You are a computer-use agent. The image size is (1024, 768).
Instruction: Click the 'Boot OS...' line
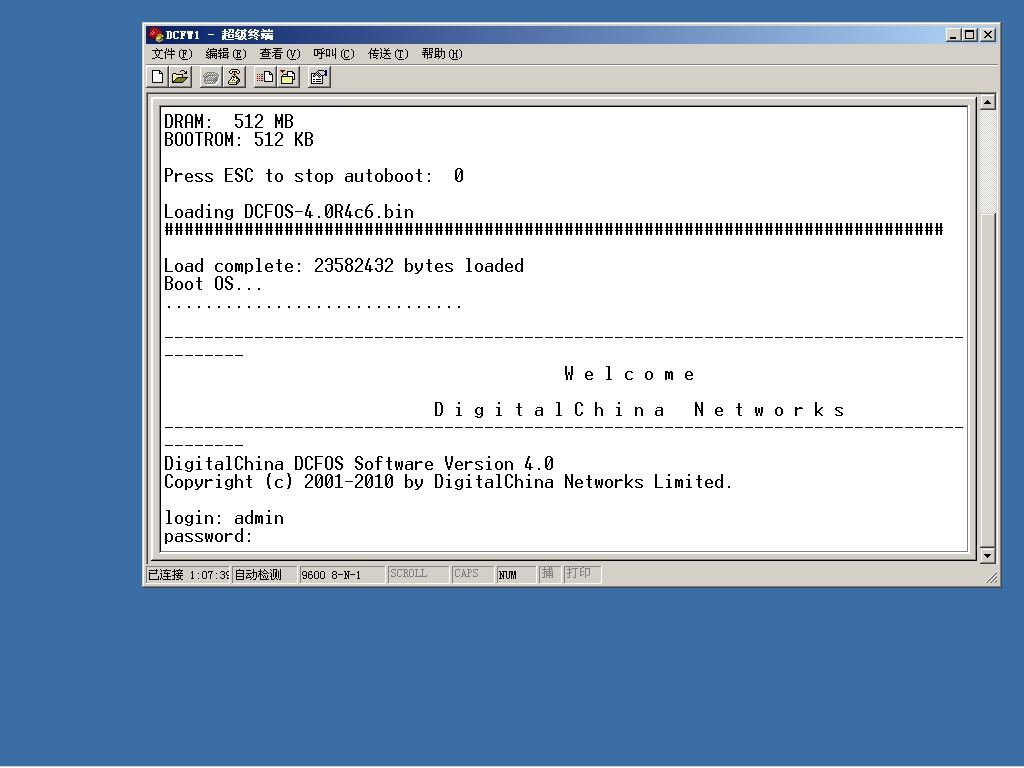pyautogui.click(x=213, y=284)
